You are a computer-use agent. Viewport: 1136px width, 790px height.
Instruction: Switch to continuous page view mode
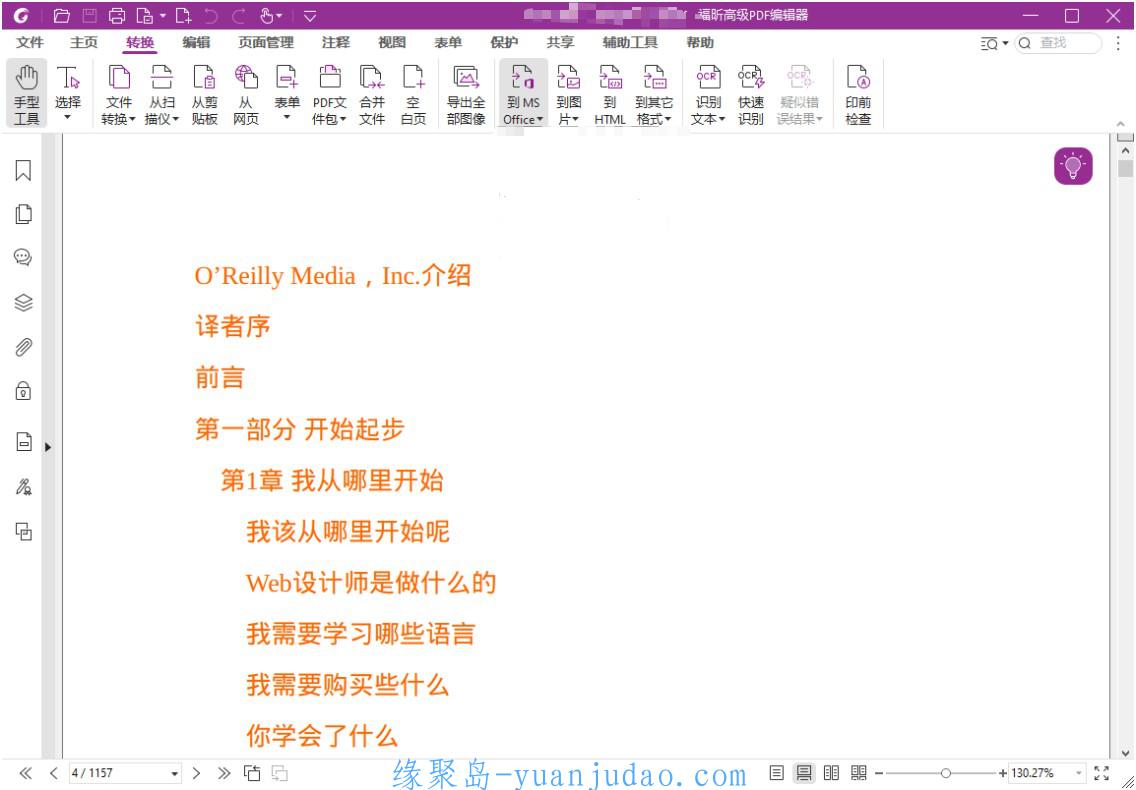(x=803, y=773)
